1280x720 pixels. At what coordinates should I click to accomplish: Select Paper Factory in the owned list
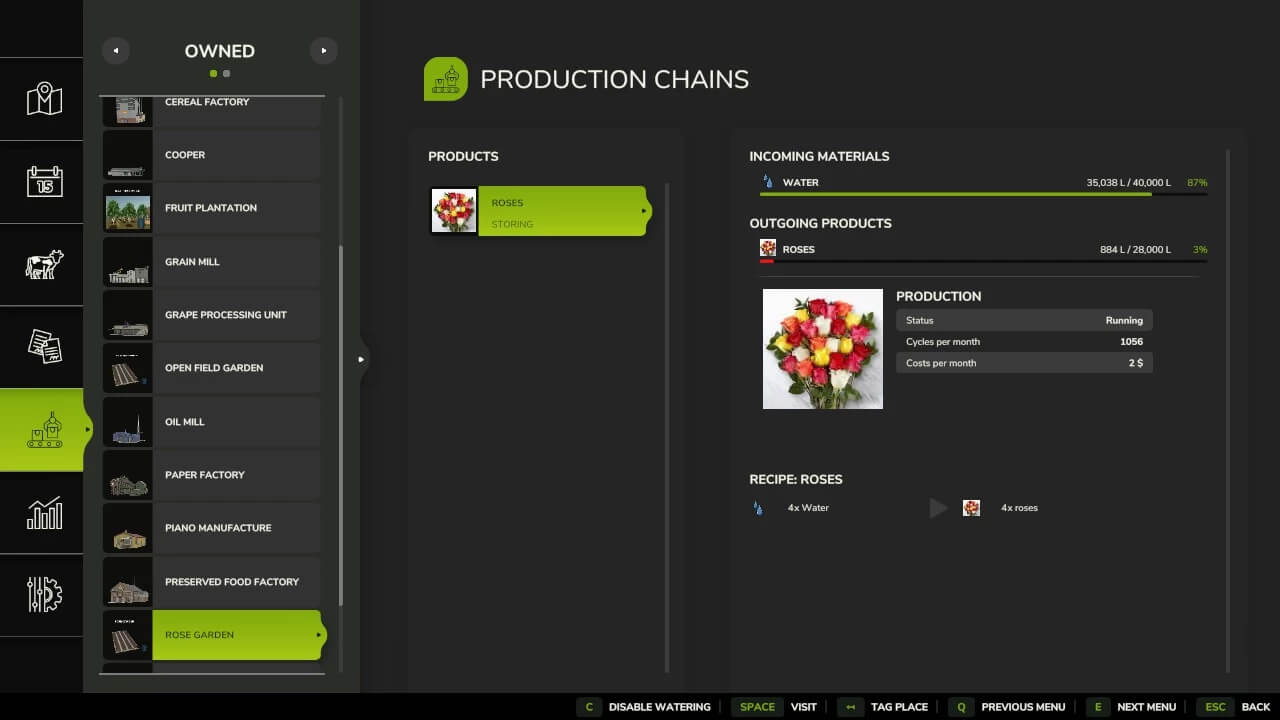(236, 475)
